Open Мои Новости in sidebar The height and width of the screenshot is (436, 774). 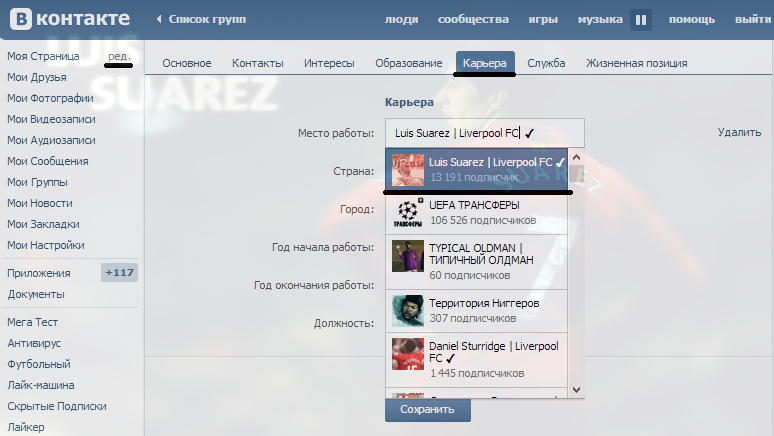coord(39,203)
